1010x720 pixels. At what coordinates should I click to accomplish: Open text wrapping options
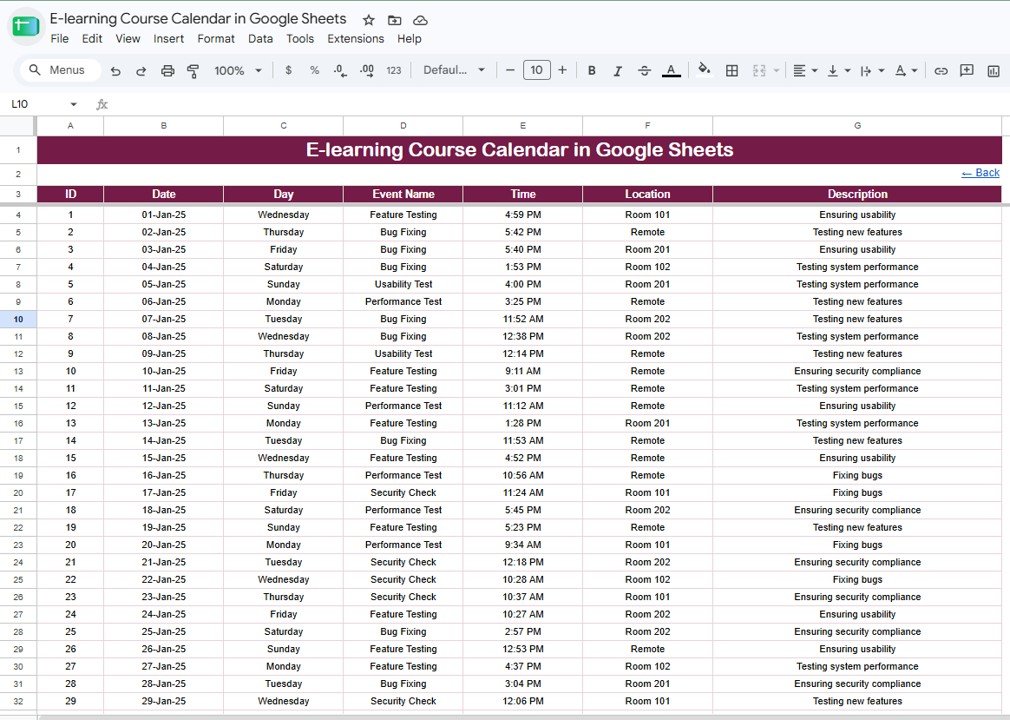tap(872, 71)
